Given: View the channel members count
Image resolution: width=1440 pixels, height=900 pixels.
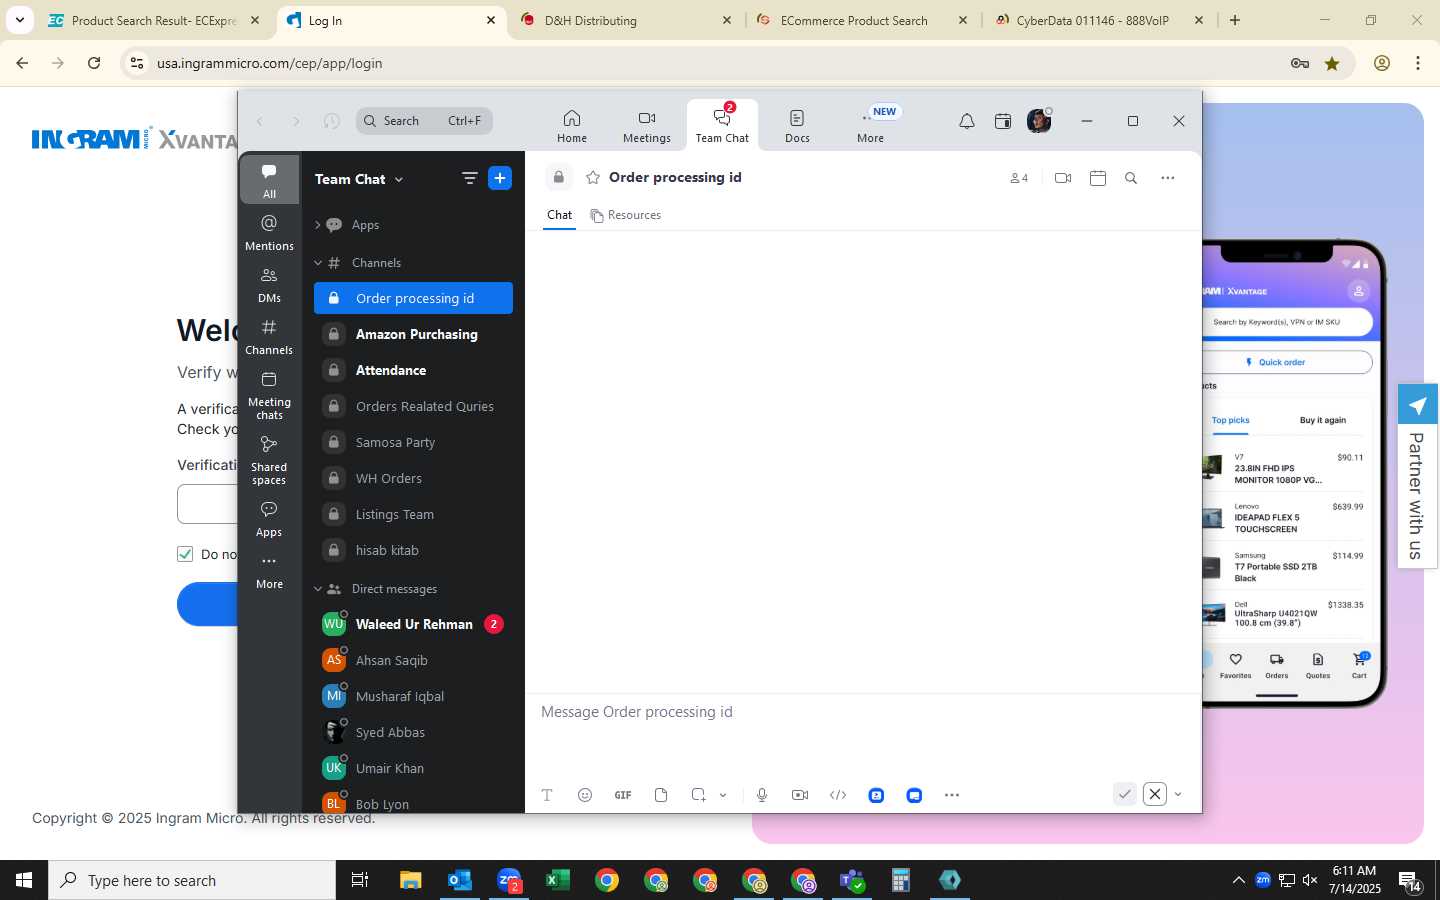Looking at the screenshot, I should [x=1019, y=178].
